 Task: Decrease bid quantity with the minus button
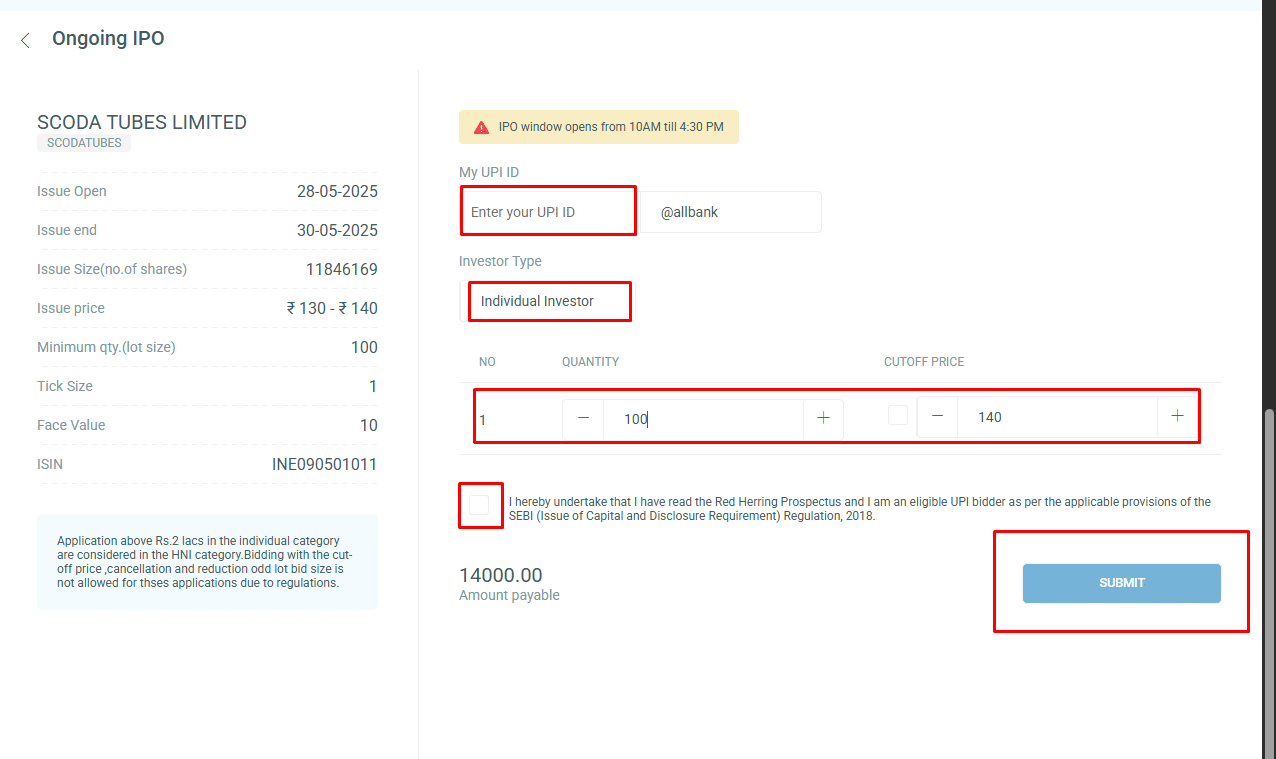[583, 418]
